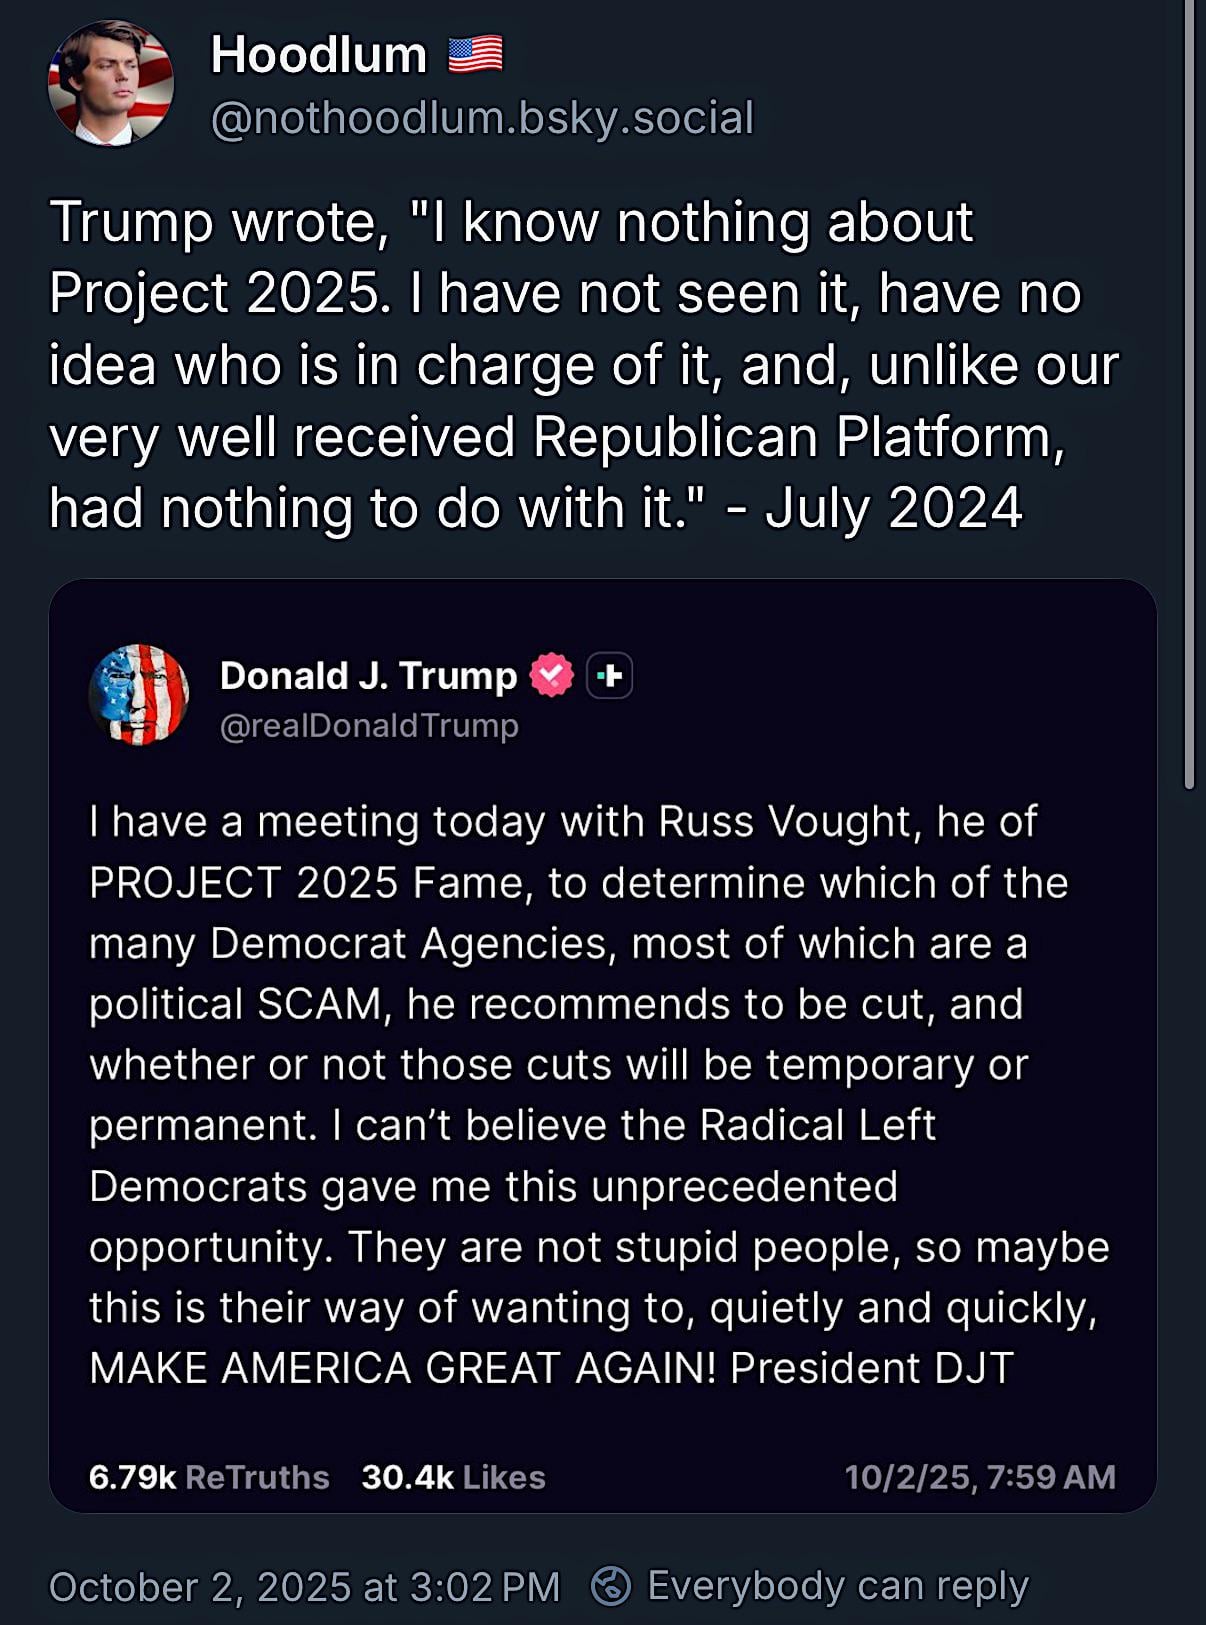
Task: Click the Donald J. Trump name
Action: tap(368, 676)
